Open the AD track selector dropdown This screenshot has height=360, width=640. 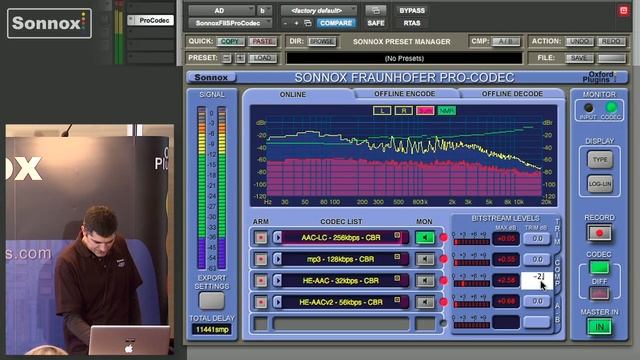pos(222,11)
